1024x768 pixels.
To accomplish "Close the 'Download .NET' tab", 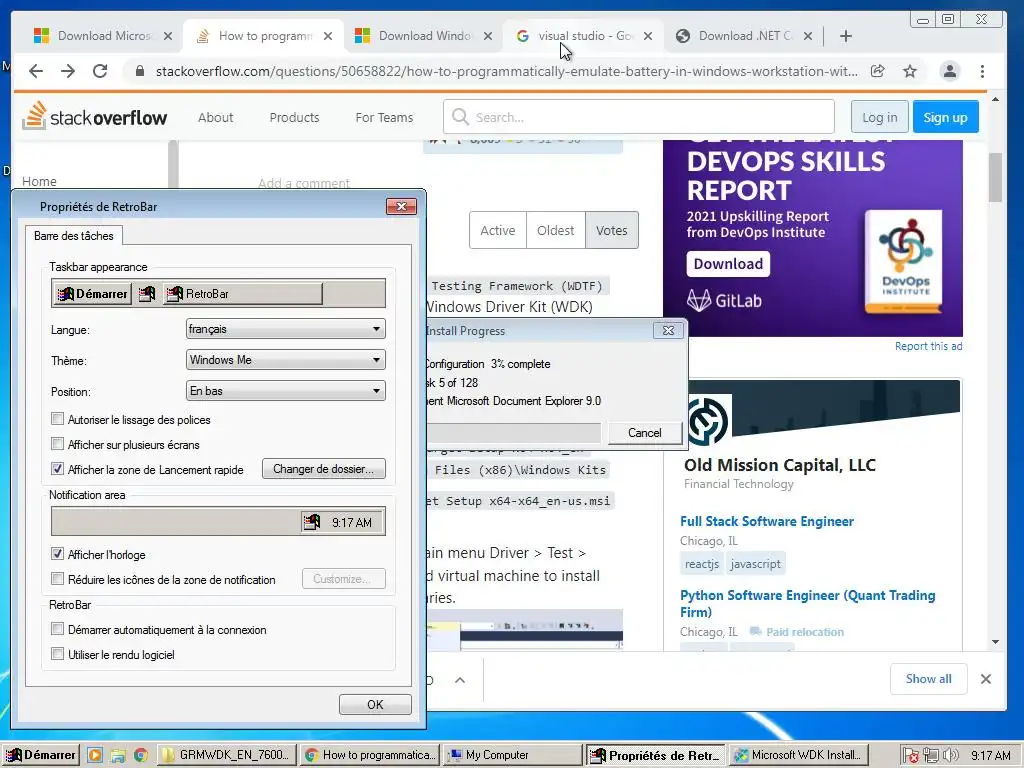I will [x=808, y=36].
